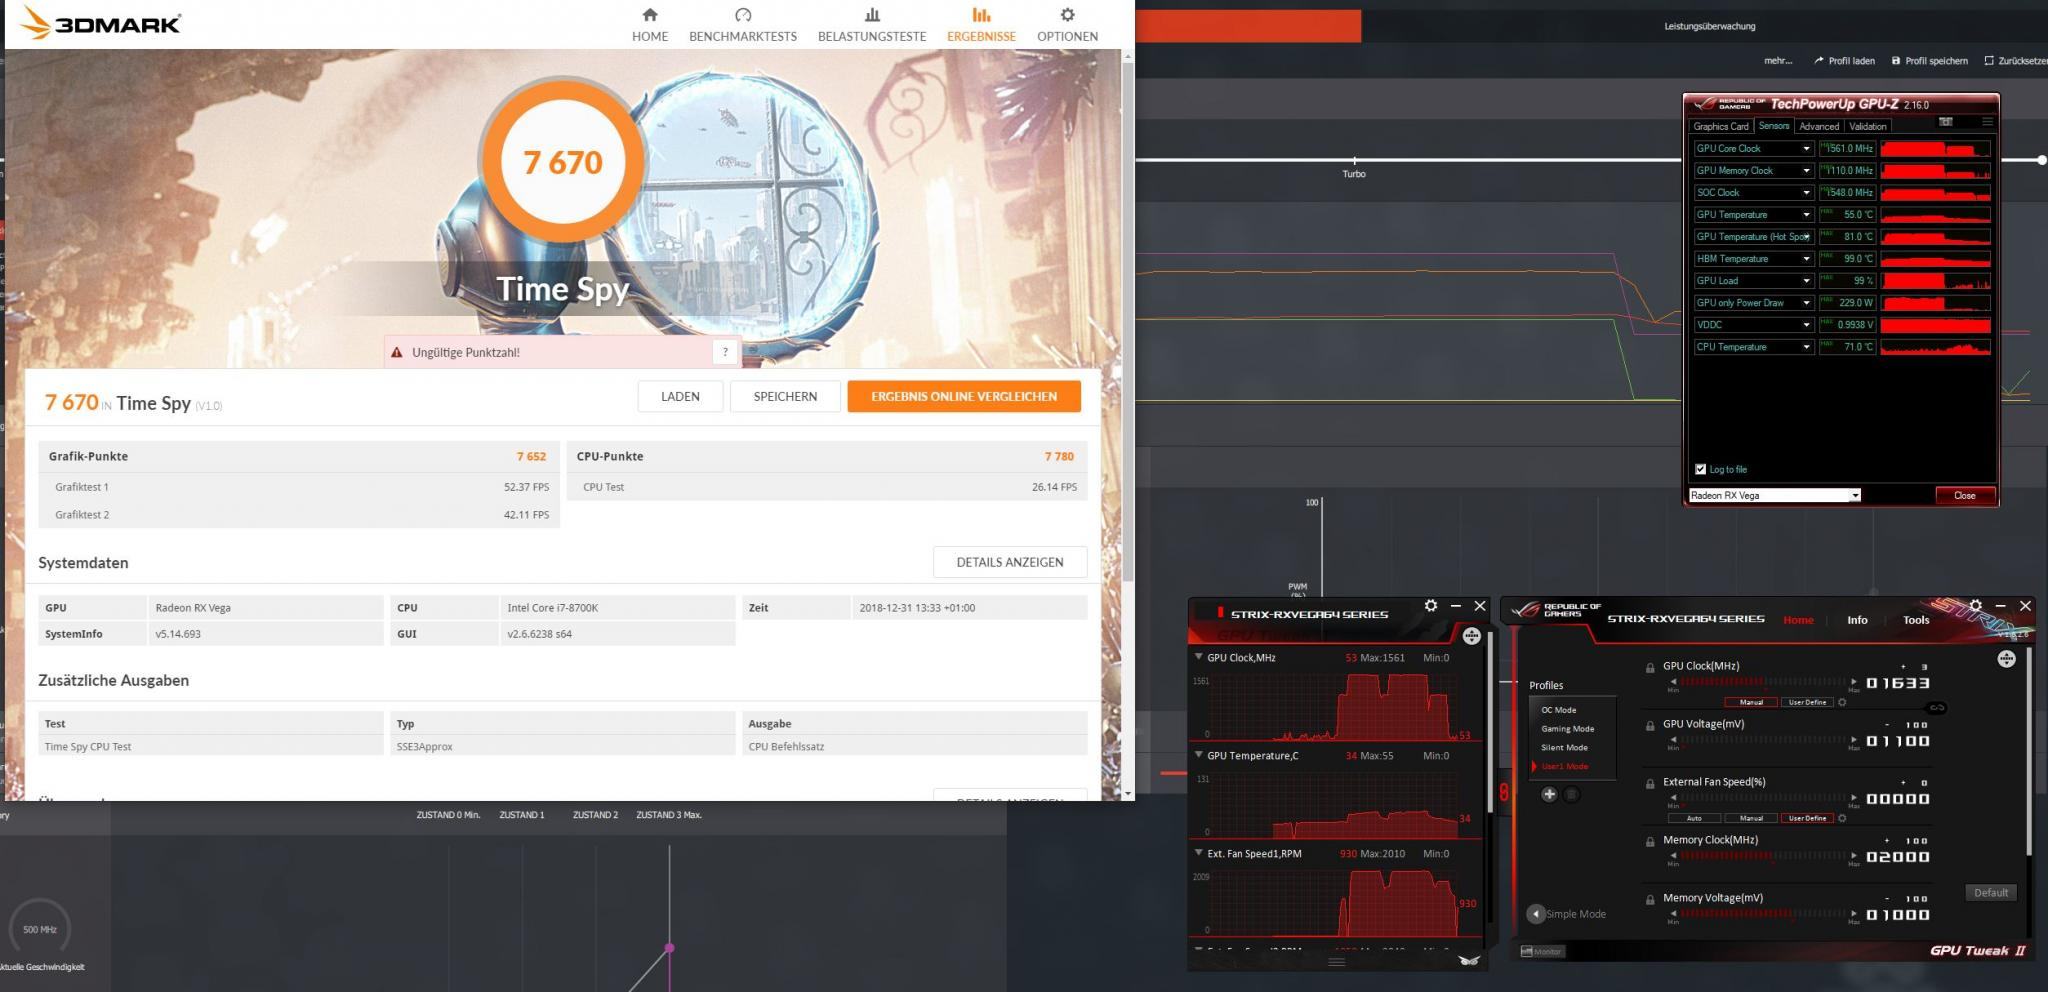The height and width of the screenshot is (992, 2048).
Task: Click the lock icon beside External Fan Speed(%)
Action: pos(1650,784)
